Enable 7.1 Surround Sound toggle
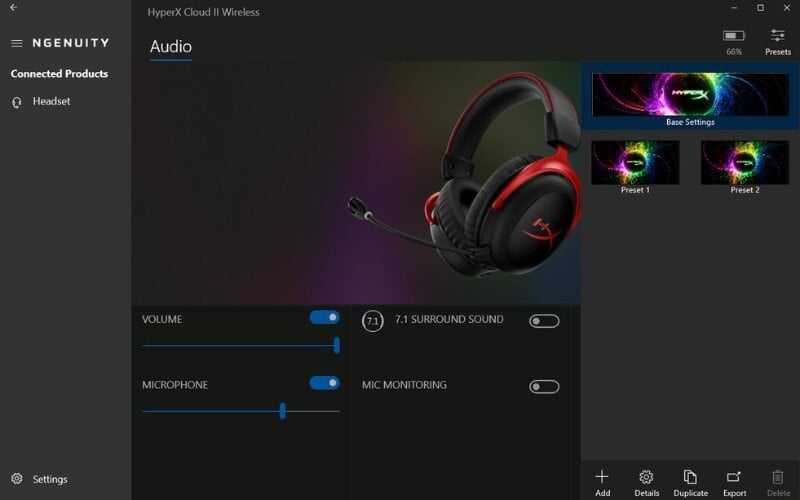 (x=544, y=321)
